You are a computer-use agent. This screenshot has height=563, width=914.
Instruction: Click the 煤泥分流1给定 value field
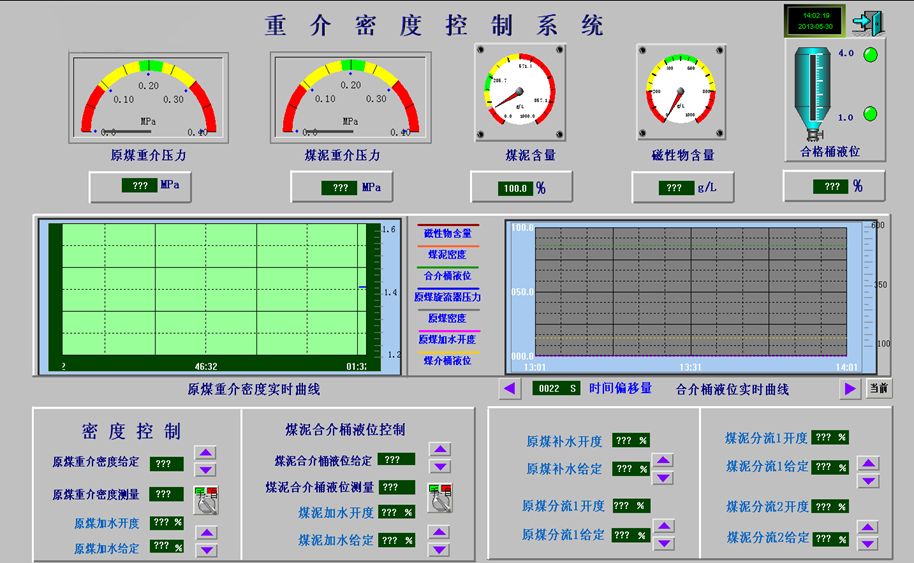[830, 467]
